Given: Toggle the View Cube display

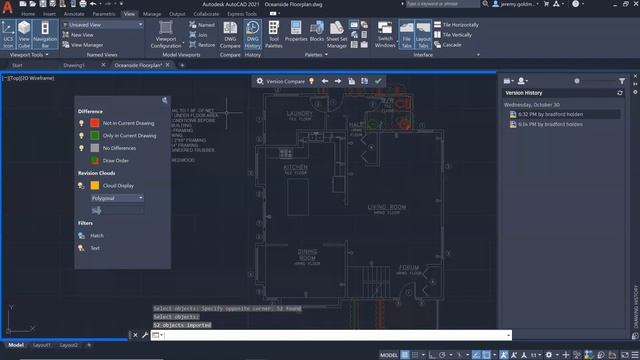Looking at the screenshot, I should coord(24,34).
